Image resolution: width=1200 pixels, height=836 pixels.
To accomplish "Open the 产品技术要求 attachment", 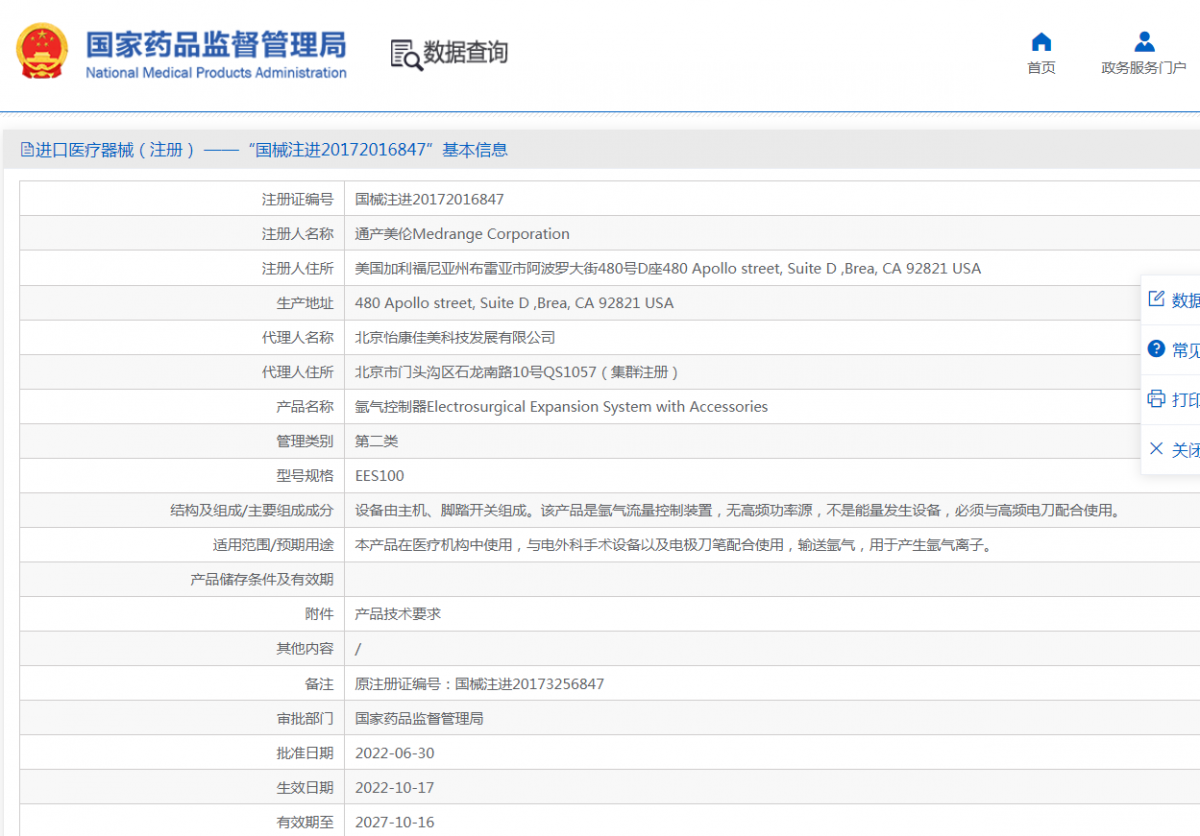I will pos(398,614).
